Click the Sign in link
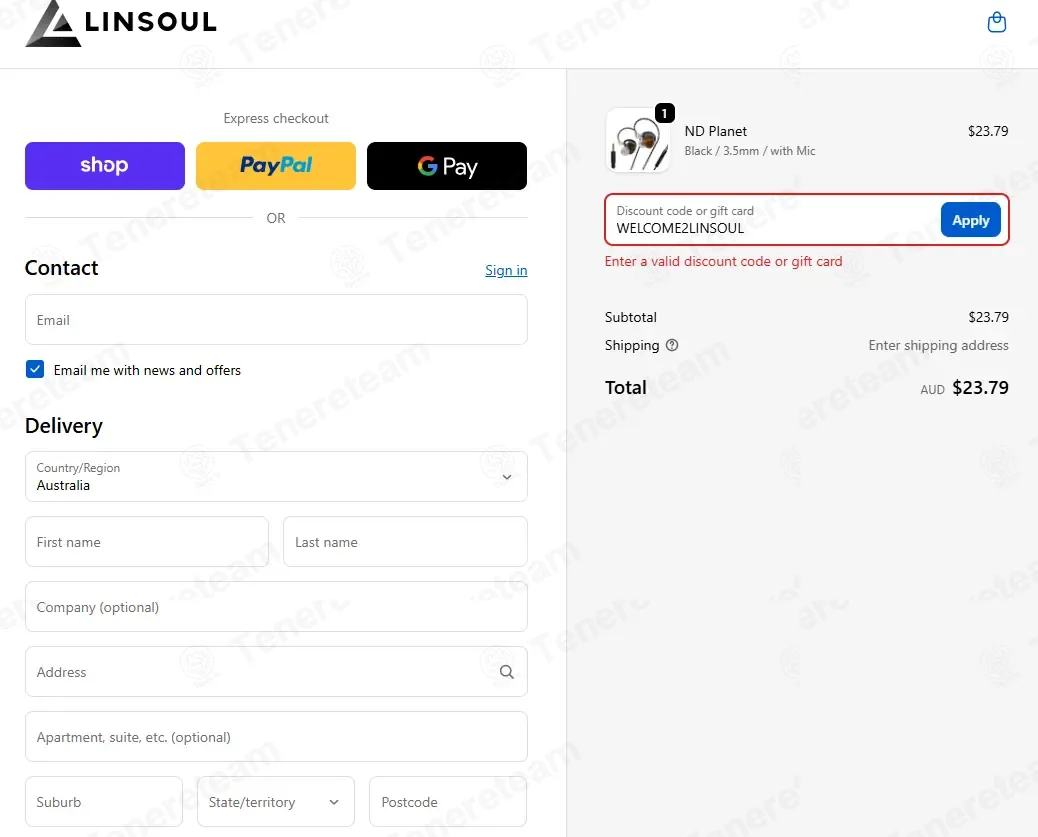The image size is (1038, 837). tap(506, 270)
